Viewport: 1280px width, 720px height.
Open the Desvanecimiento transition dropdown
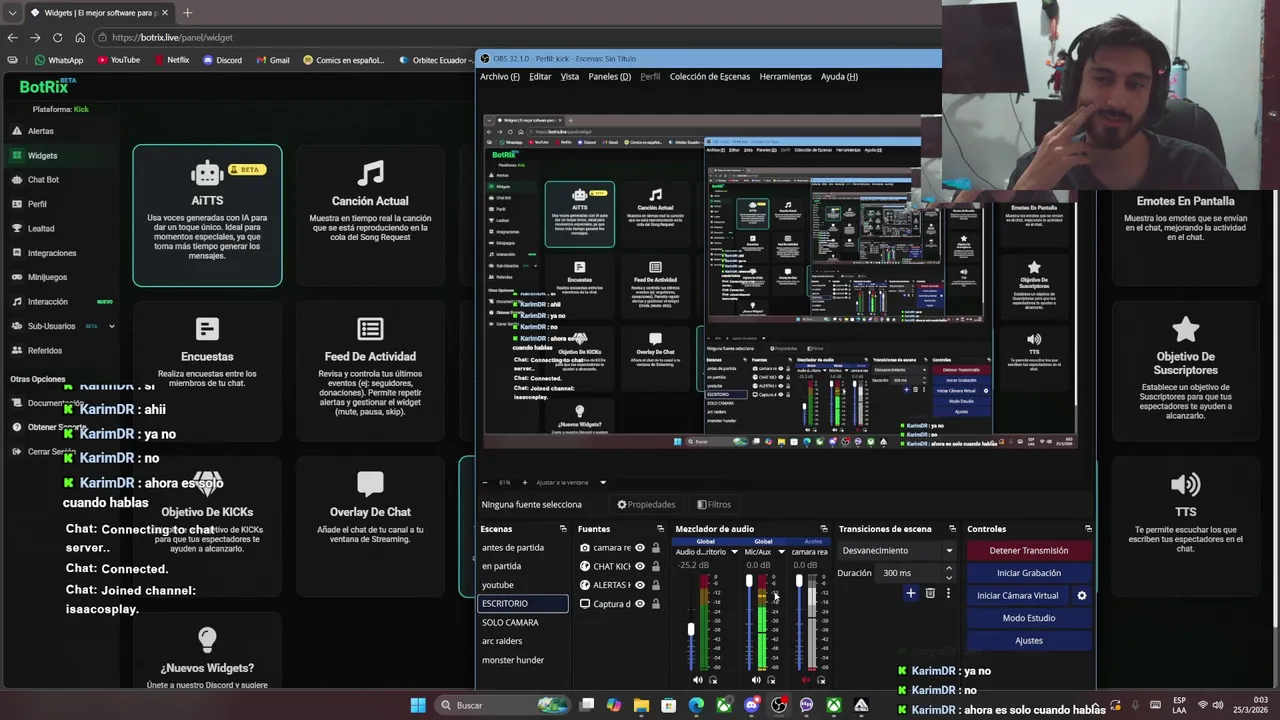pyautogui.click(x=897, y=551)
